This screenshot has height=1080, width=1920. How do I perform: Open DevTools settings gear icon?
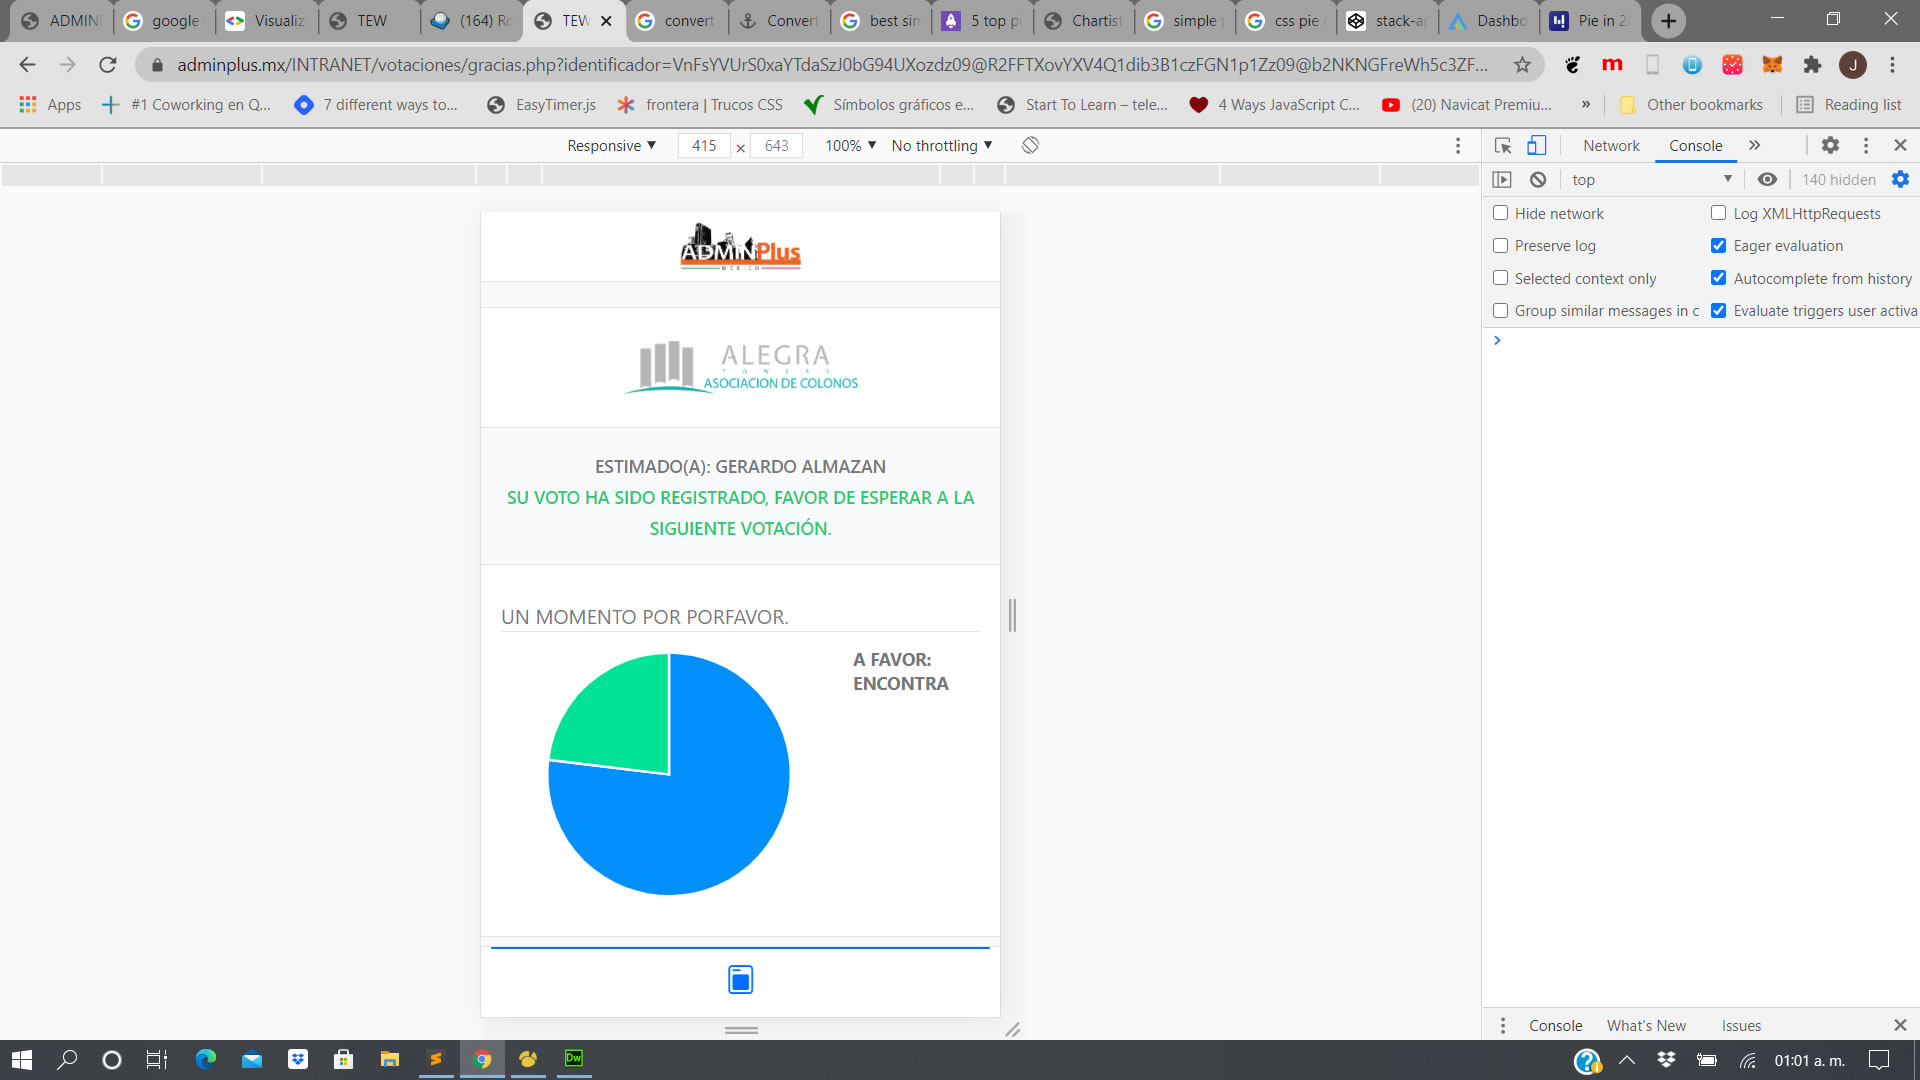[1830, 145]
